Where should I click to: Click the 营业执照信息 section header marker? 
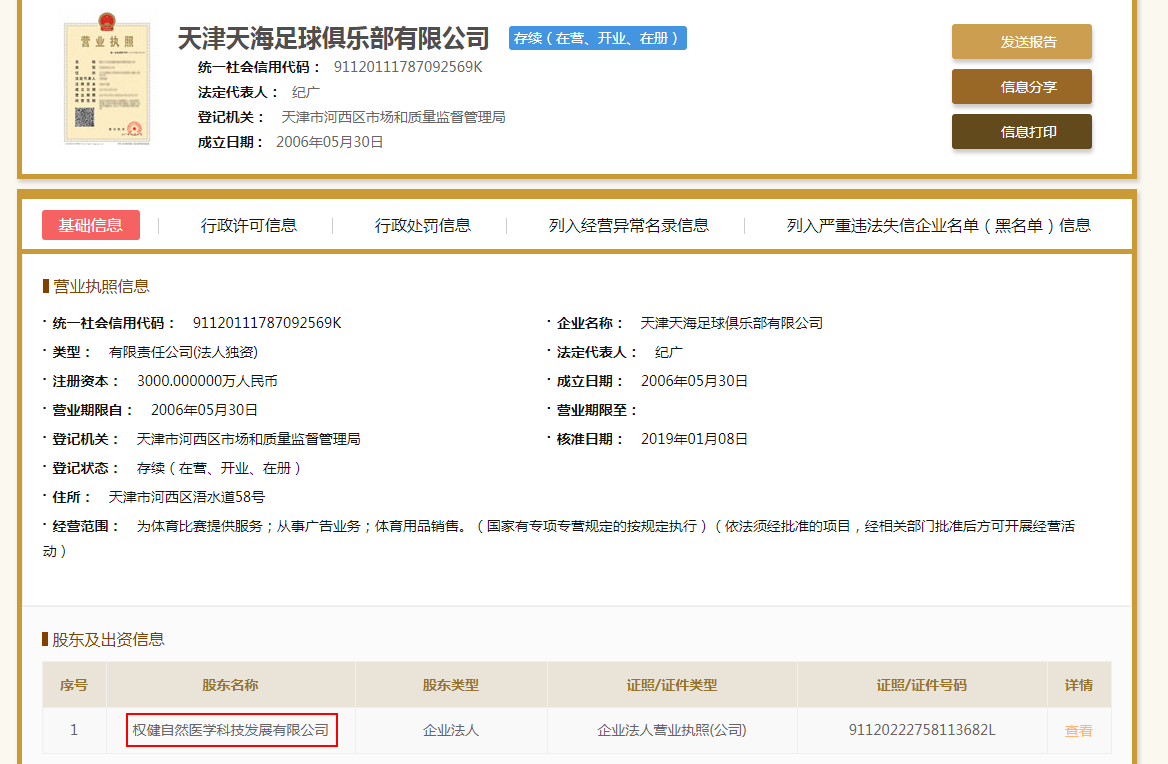44,285
